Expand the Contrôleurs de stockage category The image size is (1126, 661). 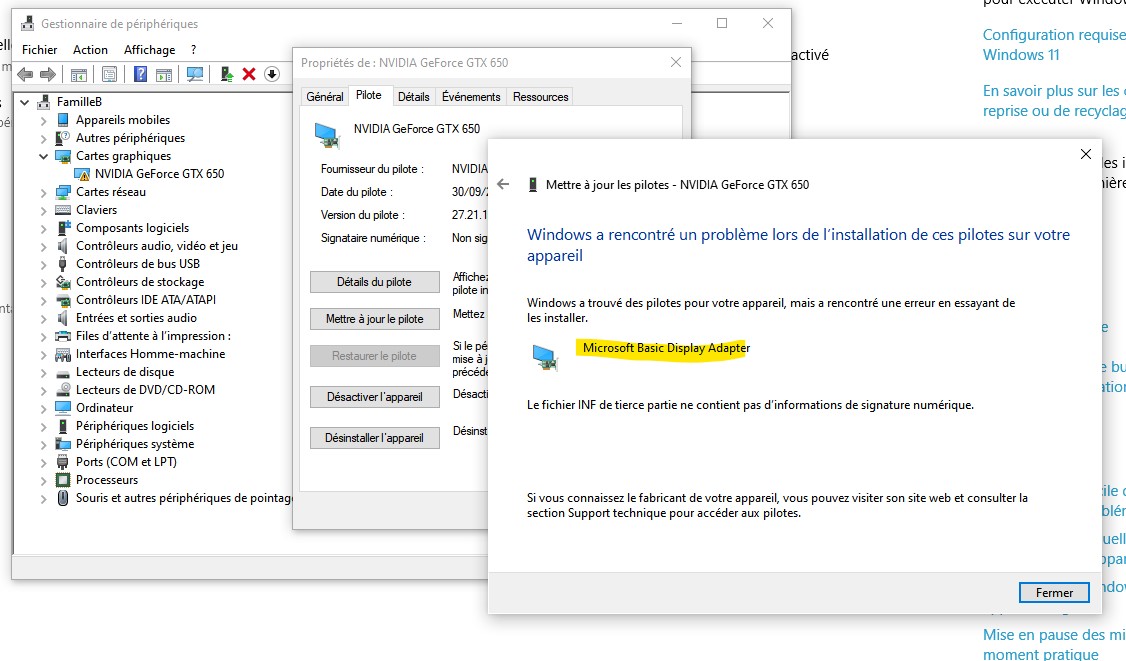[44, 282]
